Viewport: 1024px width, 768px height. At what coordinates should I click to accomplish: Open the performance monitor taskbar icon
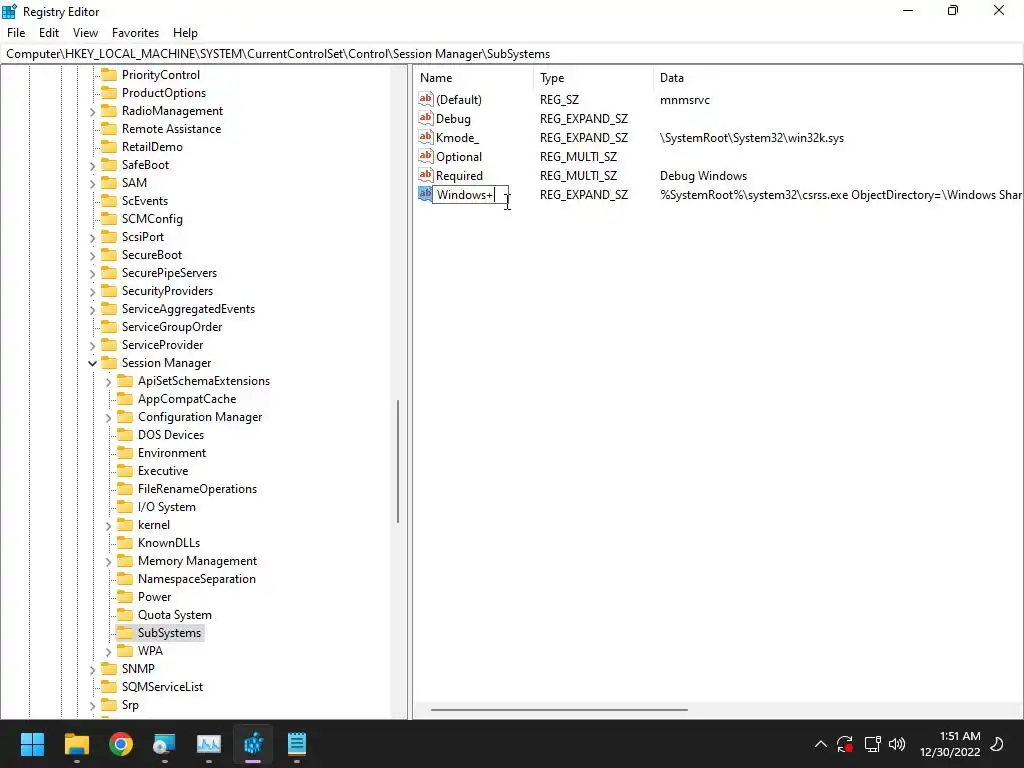[209, 743]
